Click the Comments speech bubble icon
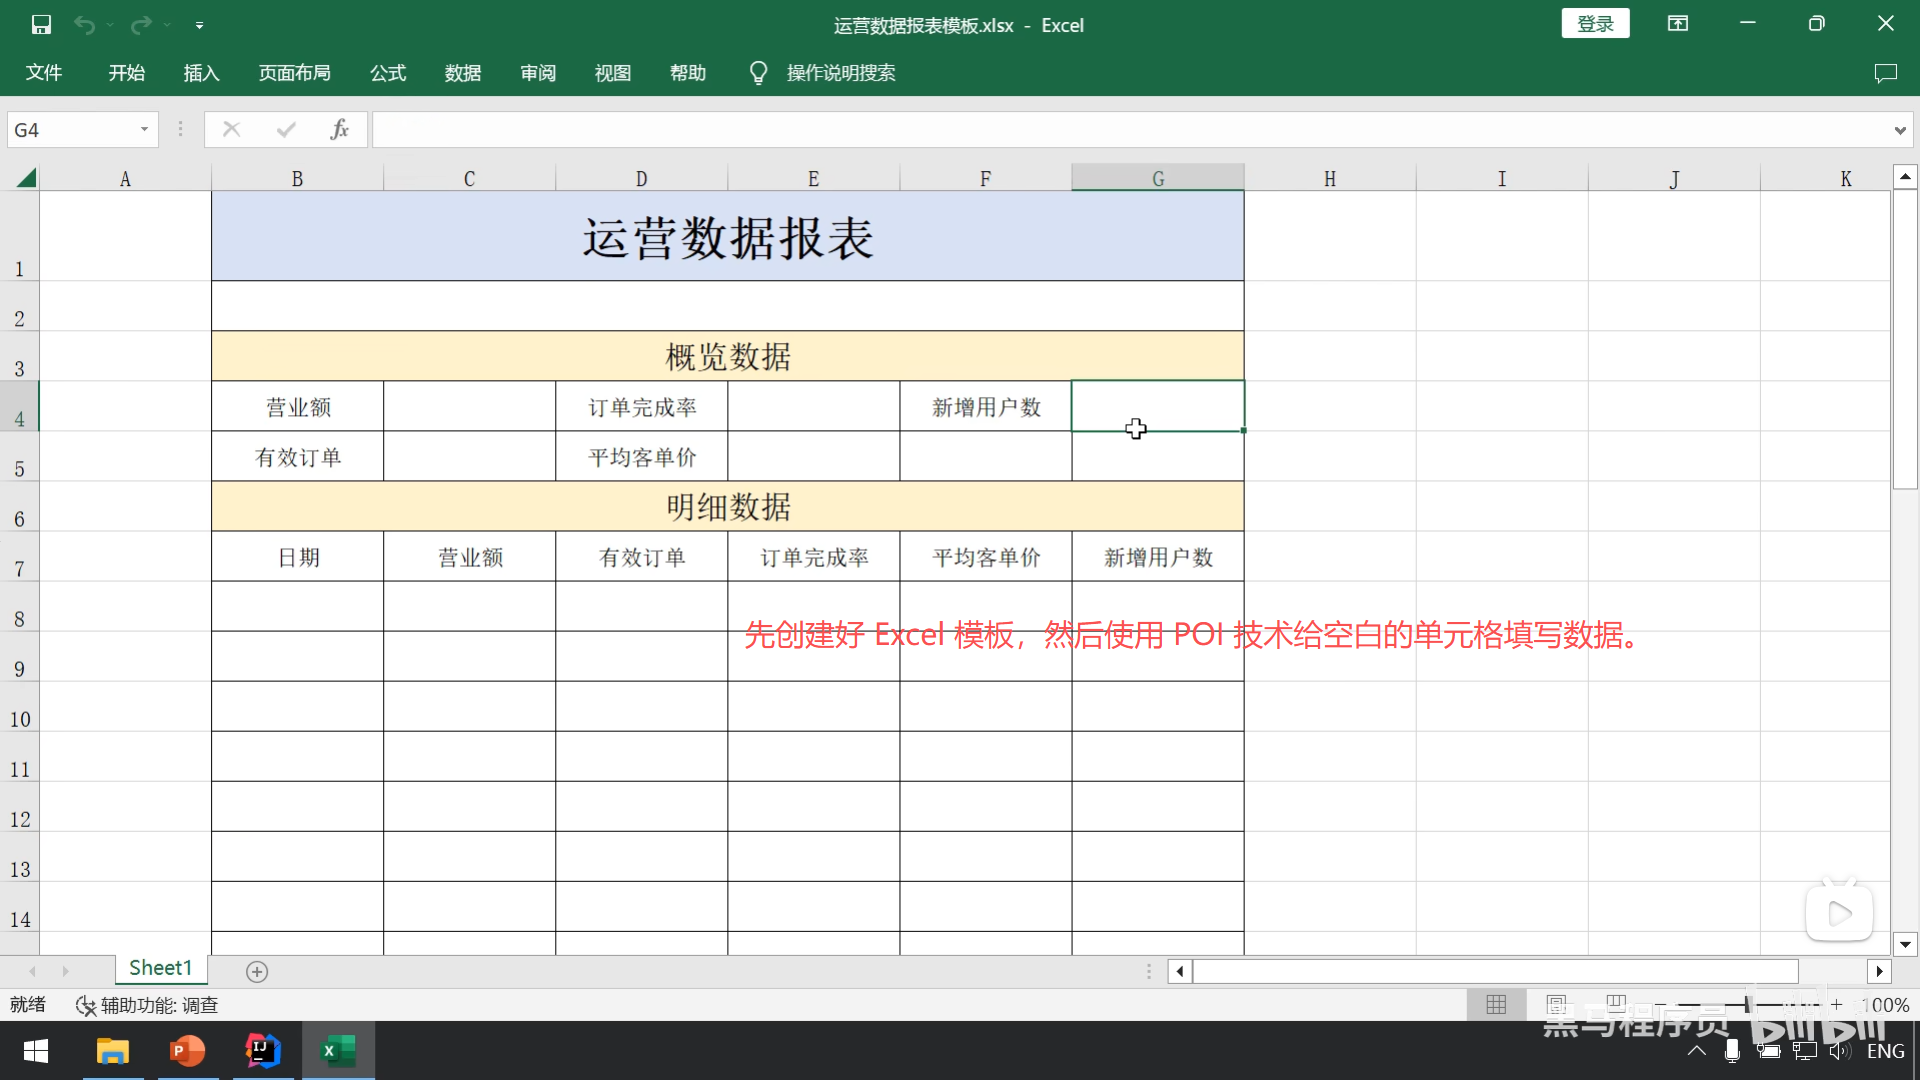The image size is (1920, 1080). [1885, 73]
